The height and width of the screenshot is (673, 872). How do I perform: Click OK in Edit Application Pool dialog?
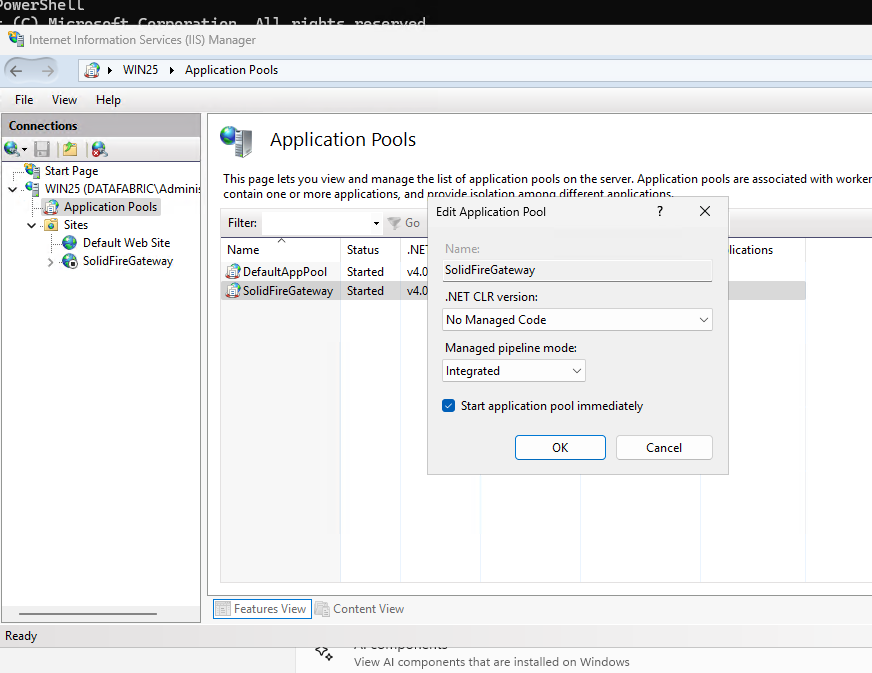[x=560, y=448]
